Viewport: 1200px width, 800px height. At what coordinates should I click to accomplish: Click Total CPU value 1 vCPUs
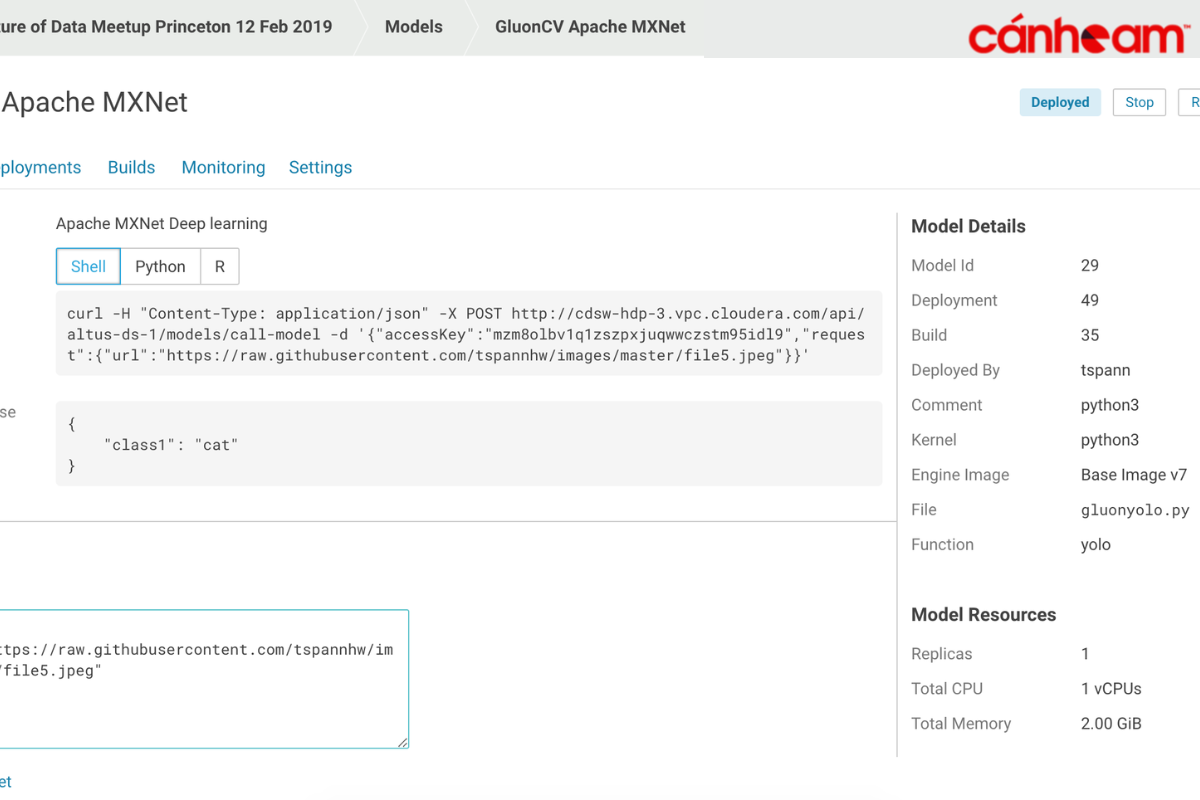pos(1111,689)
